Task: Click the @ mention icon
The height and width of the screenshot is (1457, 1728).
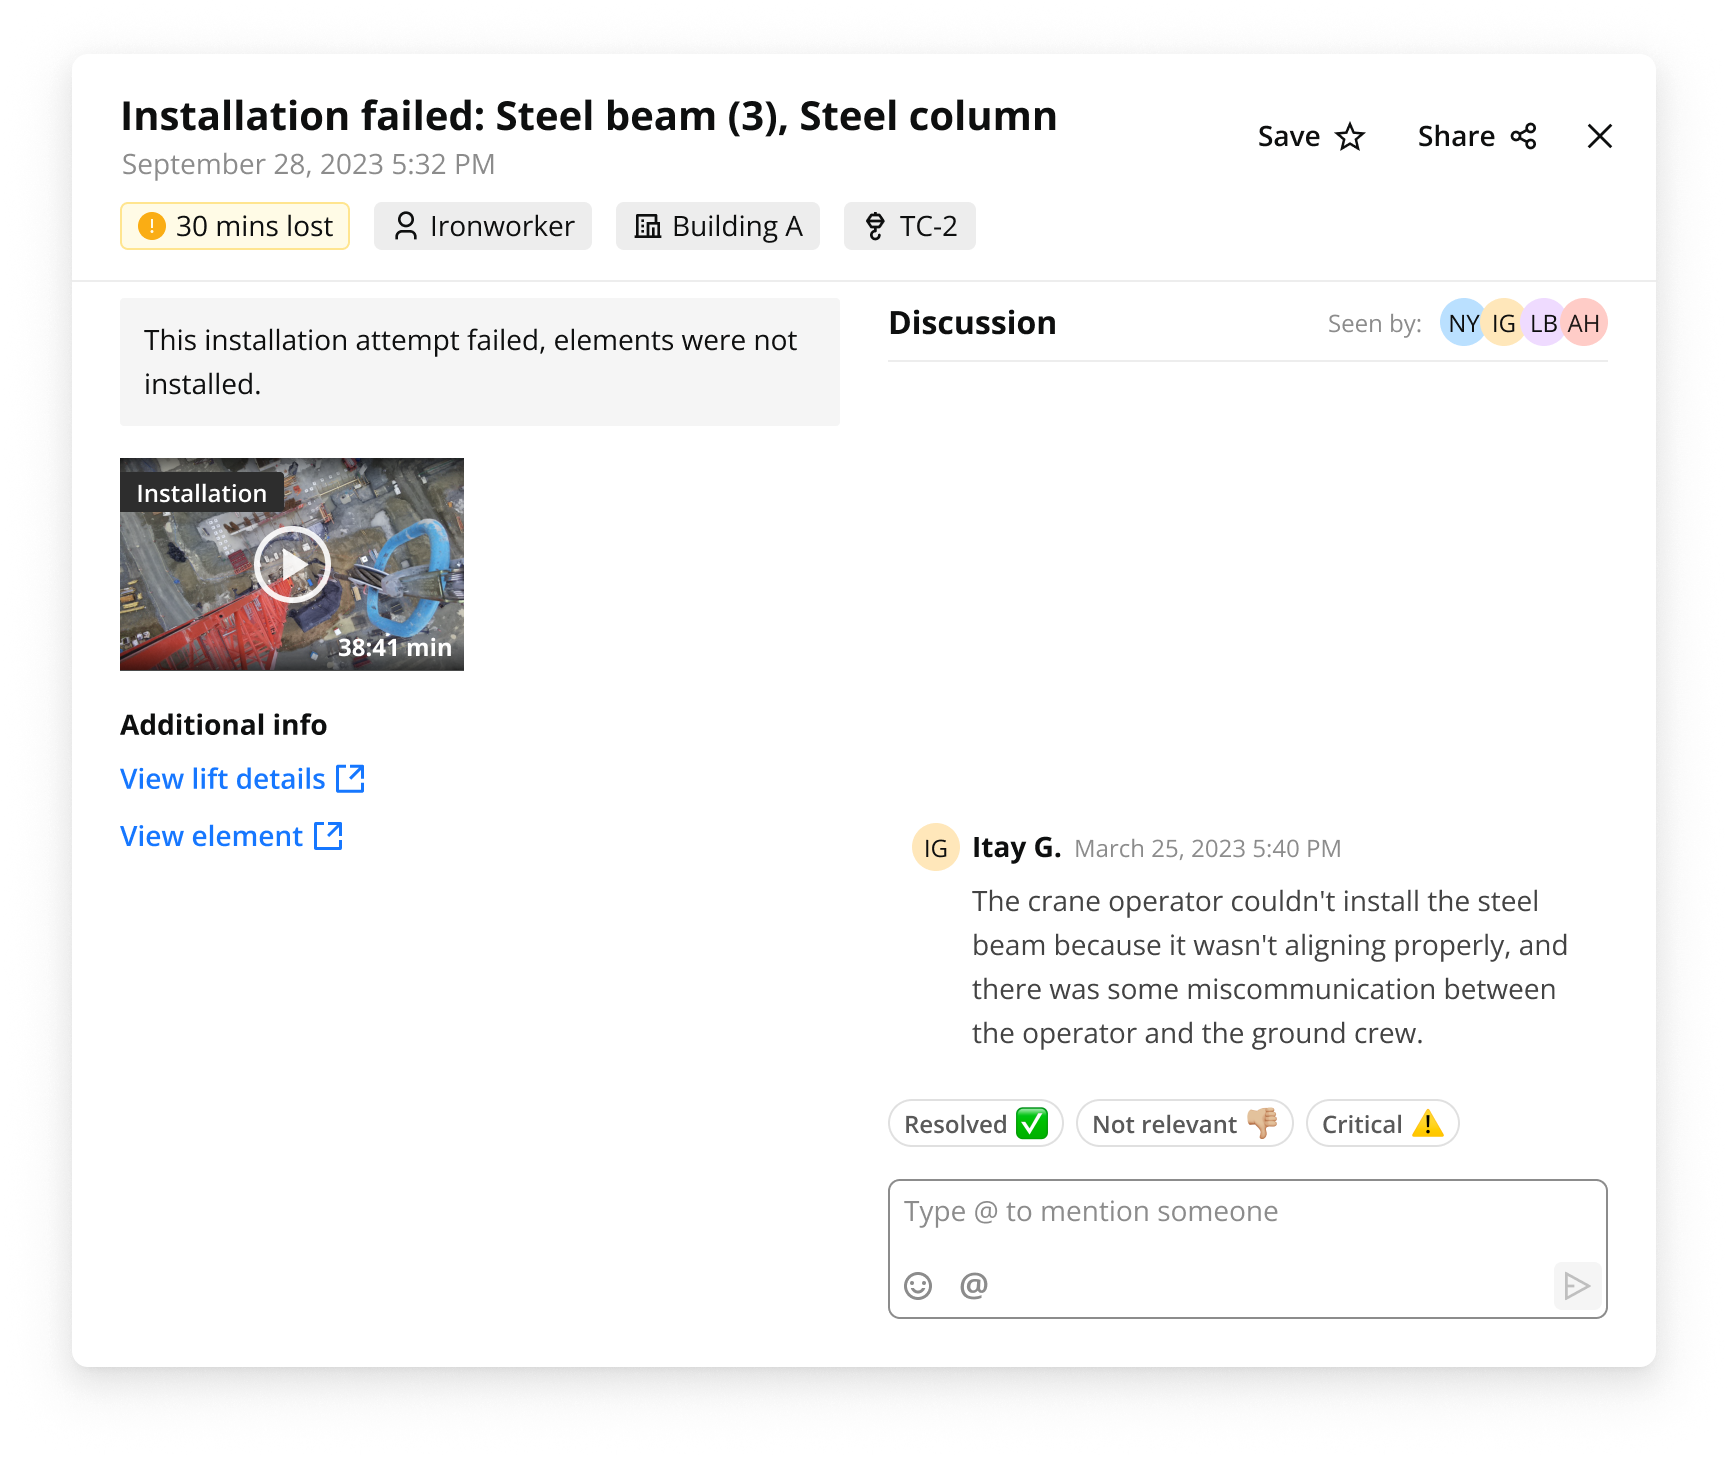Action: tap(973, 1286)
